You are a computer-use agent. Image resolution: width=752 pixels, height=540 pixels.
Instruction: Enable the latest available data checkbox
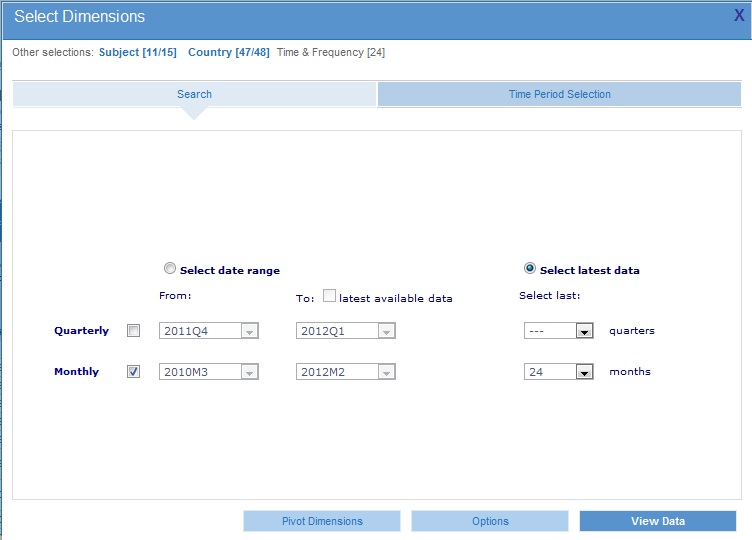pos(329,297)
